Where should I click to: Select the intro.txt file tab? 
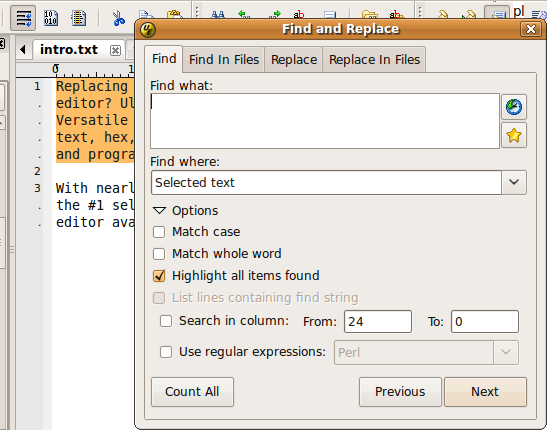point(69,50)
